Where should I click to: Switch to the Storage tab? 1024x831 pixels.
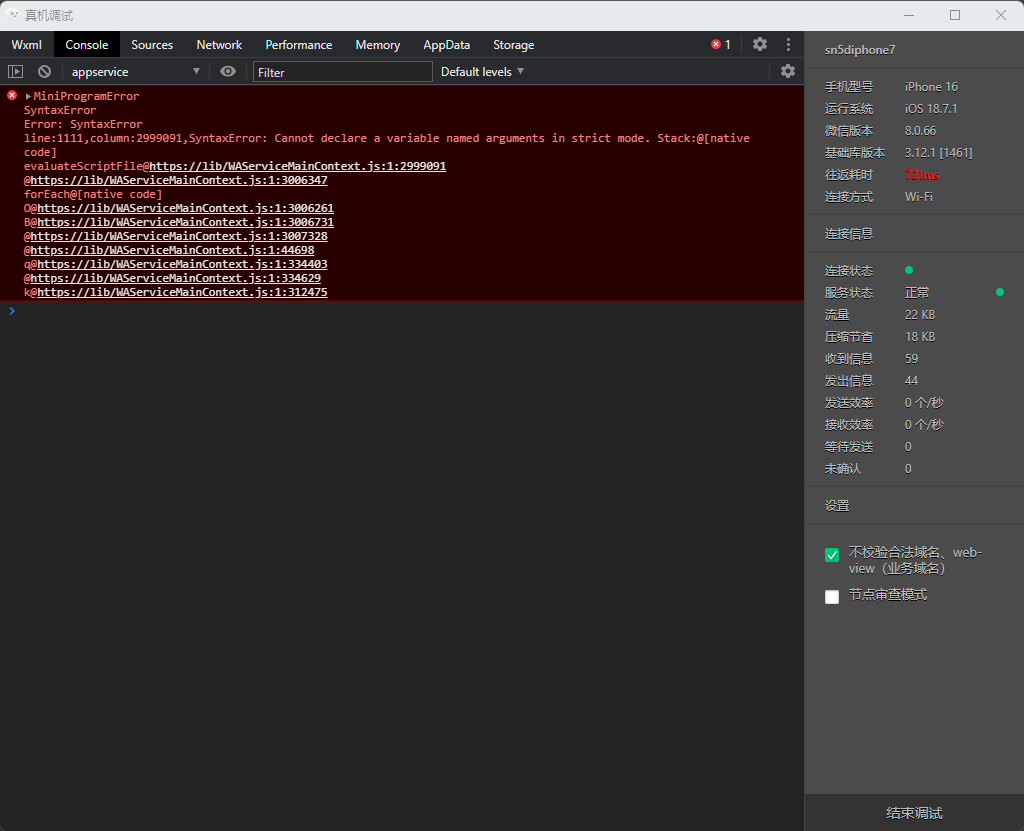(x=514, y=44)
